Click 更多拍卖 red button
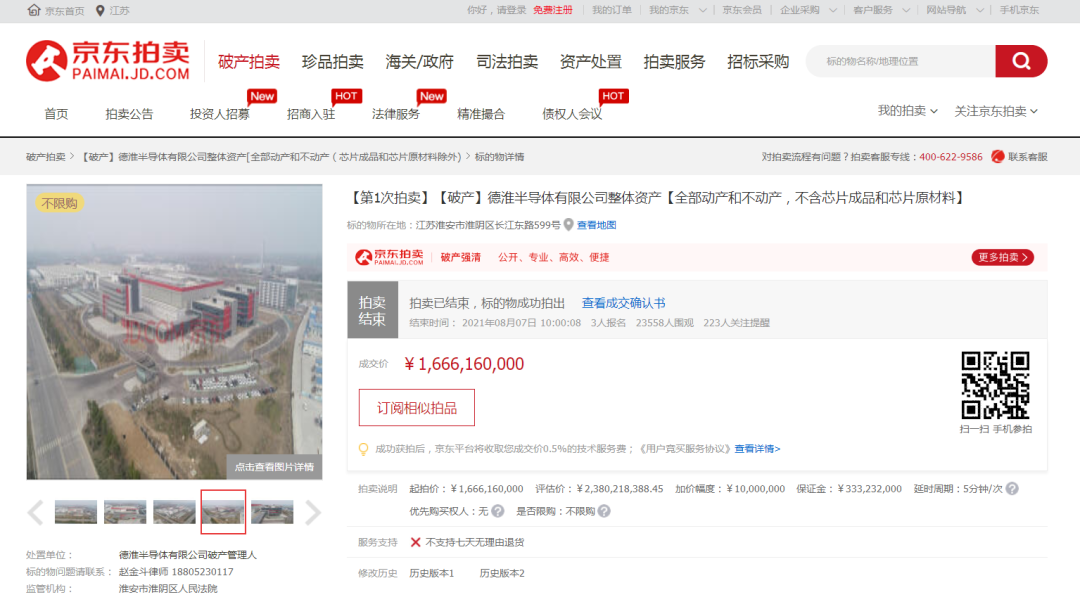 [x=1002, y=257]
